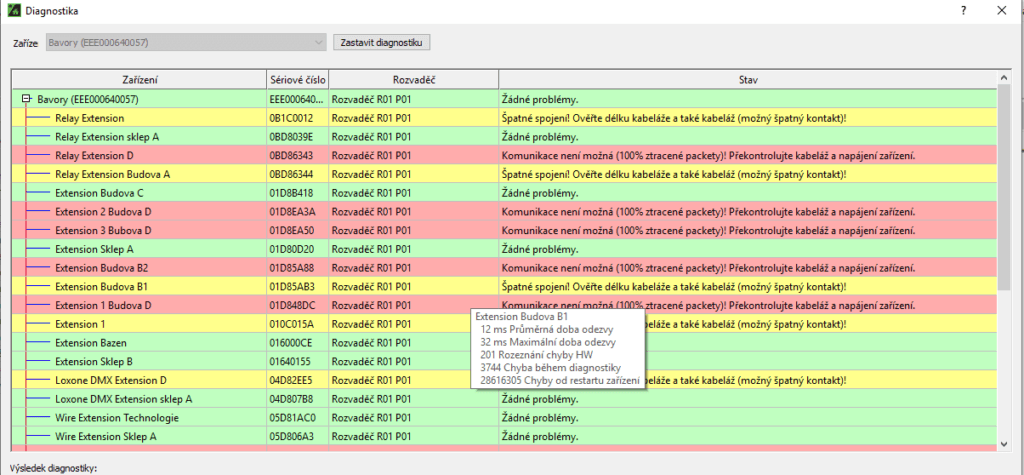This screenshot has width=1024, height=475.
Task: Click serial number 01D8EA3A
Action: coord(293,212)
